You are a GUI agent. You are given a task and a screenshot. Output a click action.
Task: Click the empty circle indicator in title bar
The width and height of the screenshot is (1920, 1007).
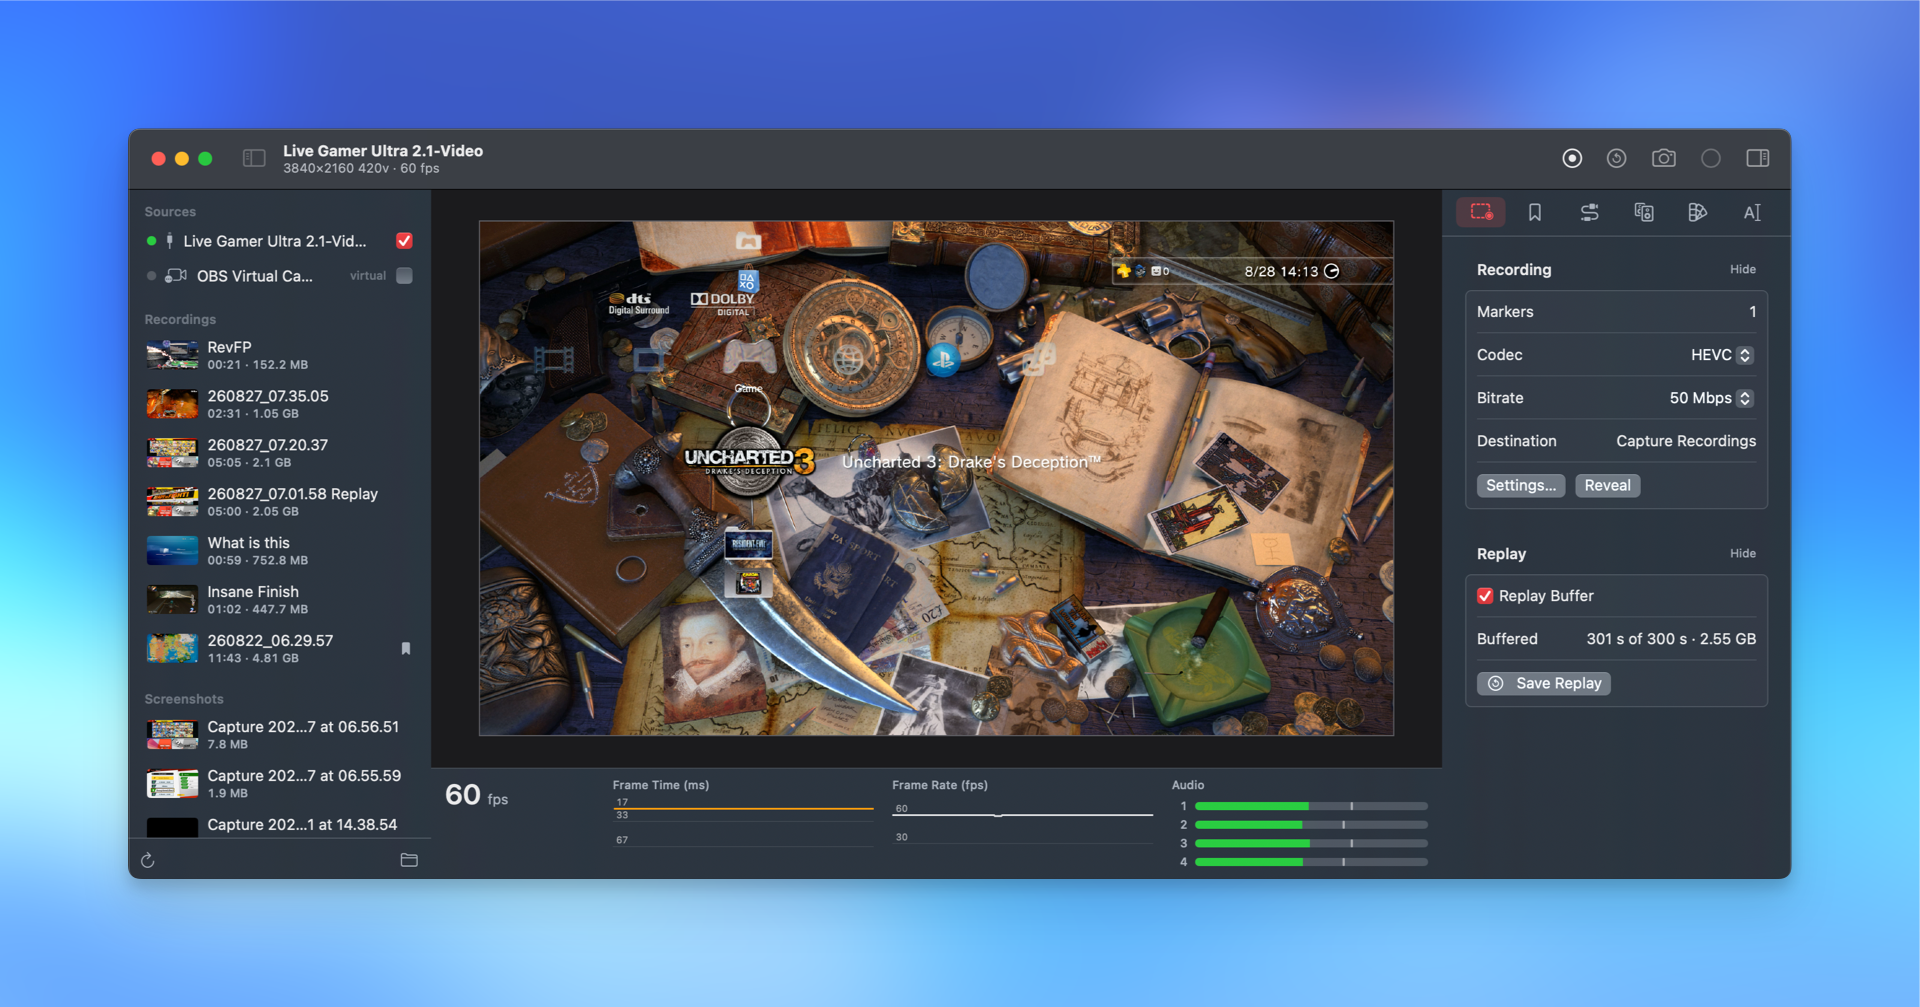[x=1711, y=159]
